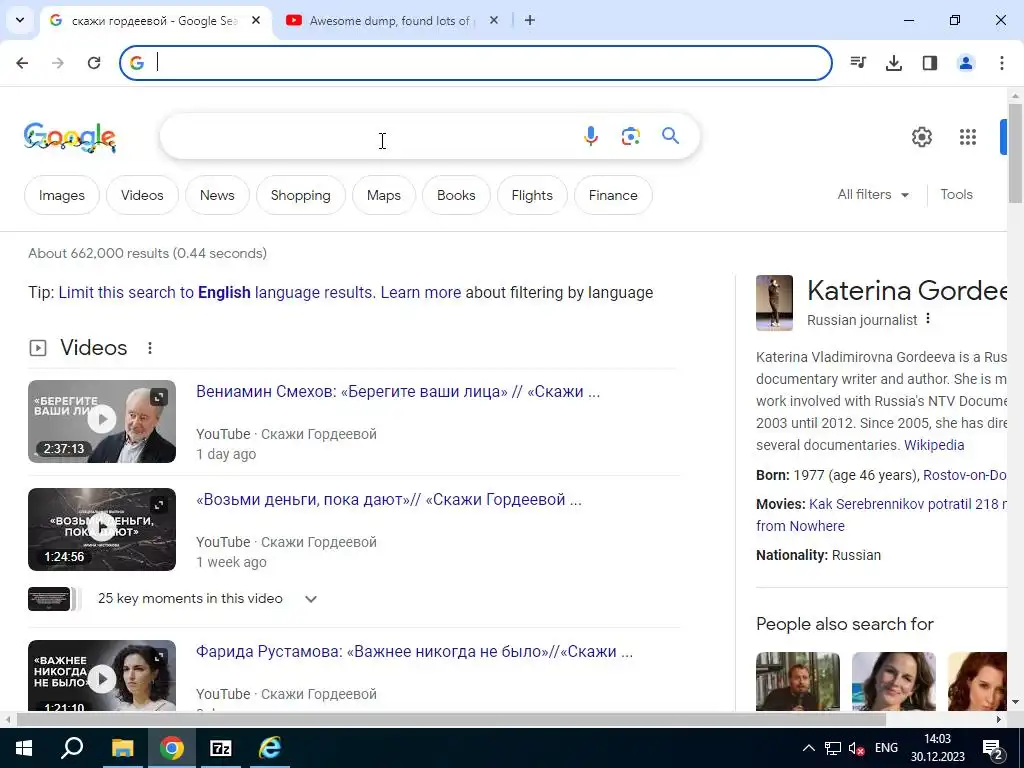Search by image with Lens icon
Image resolution: width=1024 pixels, height=768 pixels.
click(x=630, y=136)
